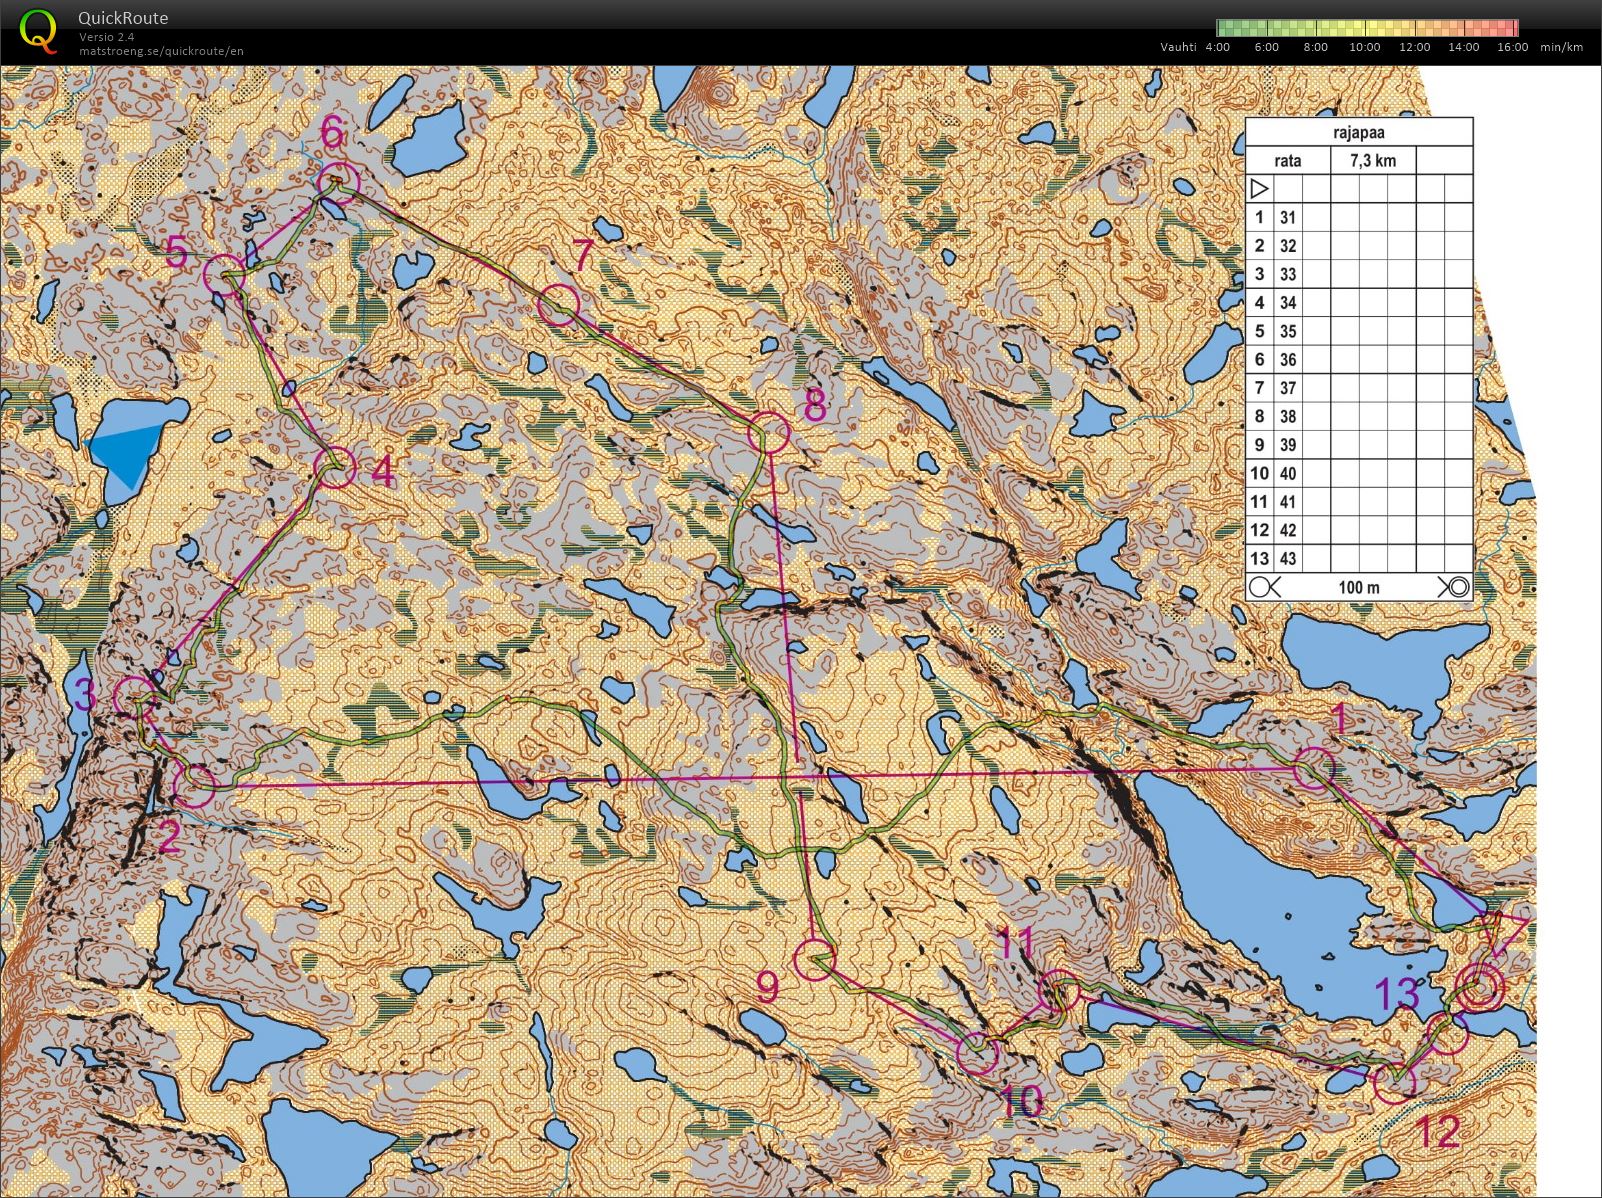Click control table row 6 code 36
Image resolution: width=1602 pixels, height=1198 pixels.
[x=1287, y=360]
